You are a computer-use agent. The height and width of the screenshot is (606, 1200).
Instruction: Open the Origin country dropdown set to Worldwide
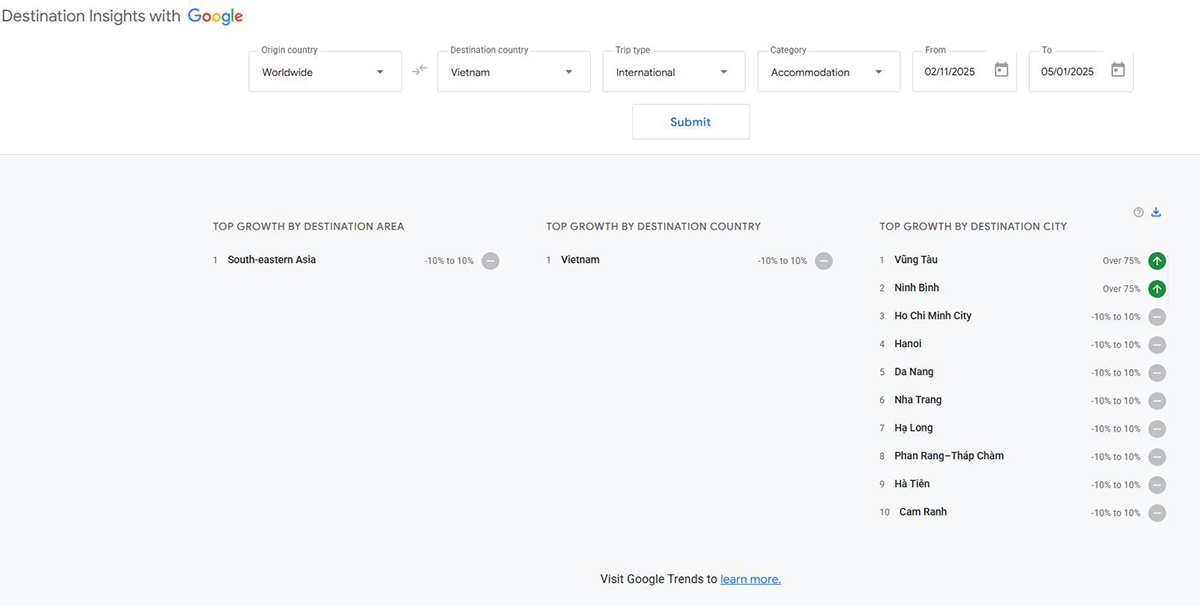[x=325, y=72]
